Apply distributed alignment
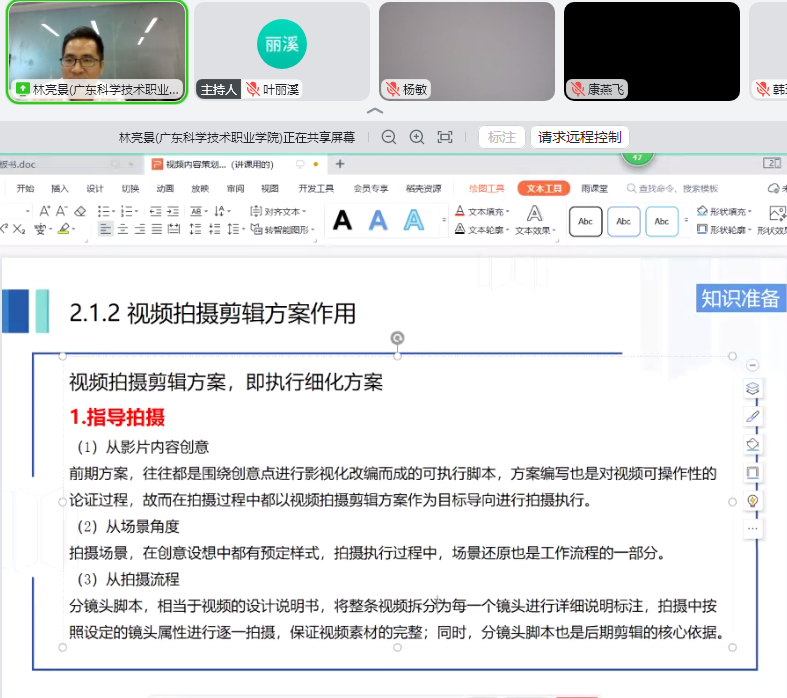Image resolution: width=787 pixels, height=698 pixels. pyautogui.click(x=174, y=229)
